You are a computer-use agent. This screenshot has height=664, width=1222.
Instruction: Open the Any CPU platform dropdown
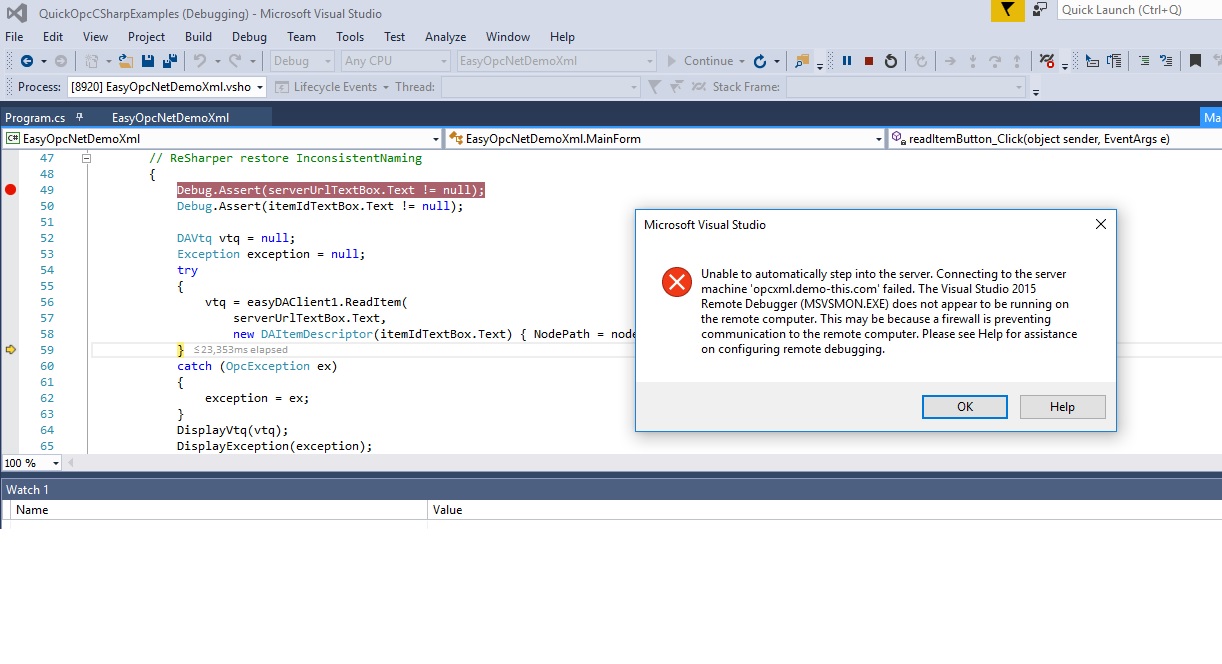(x=395, y=61)
